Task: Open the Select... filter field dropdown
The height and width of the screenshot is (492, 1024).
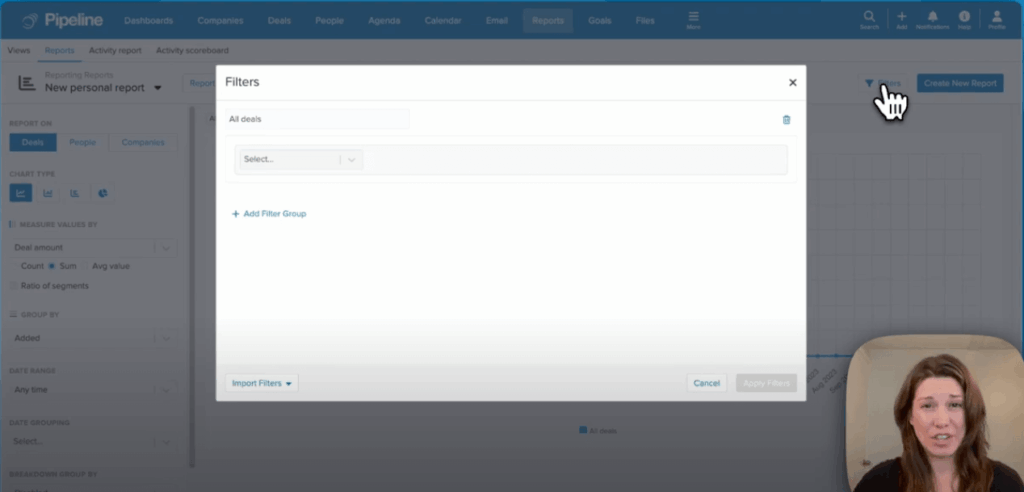Action: point(301,159)
